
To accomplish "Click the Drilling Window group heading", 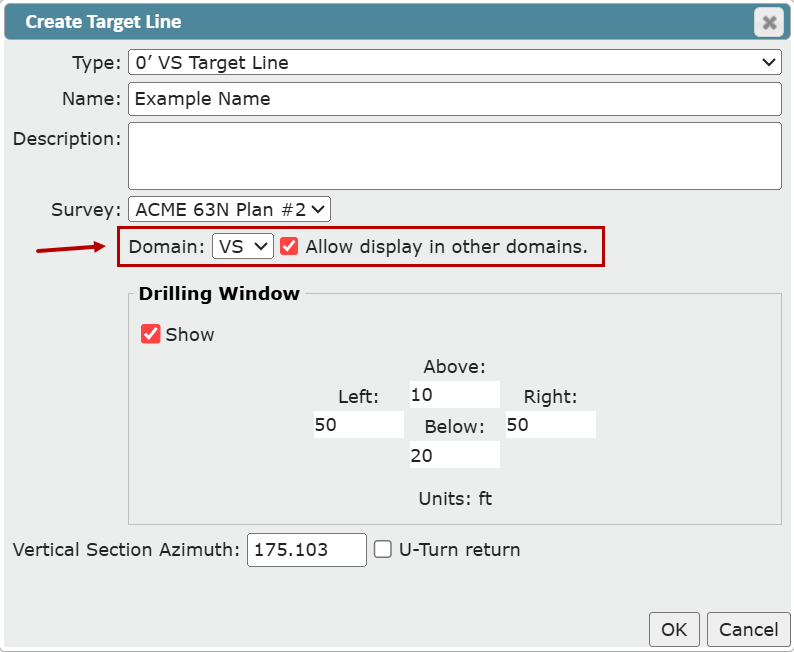I will [x=219, y=294].
